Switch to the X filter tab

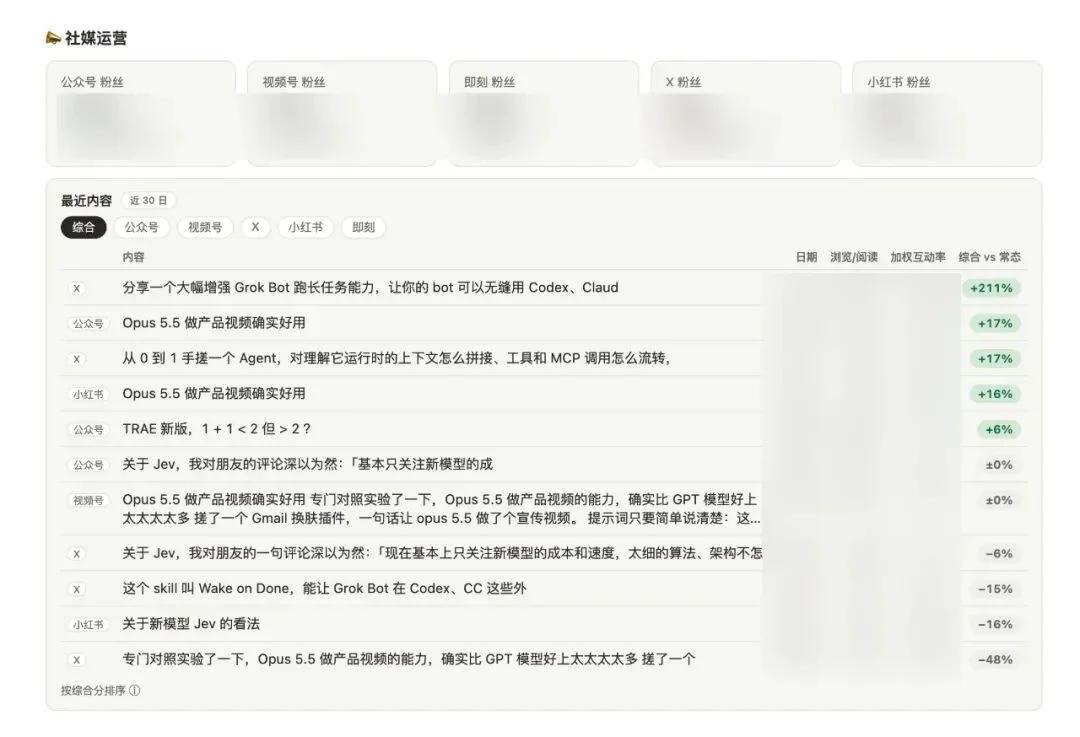pos(256,227)
